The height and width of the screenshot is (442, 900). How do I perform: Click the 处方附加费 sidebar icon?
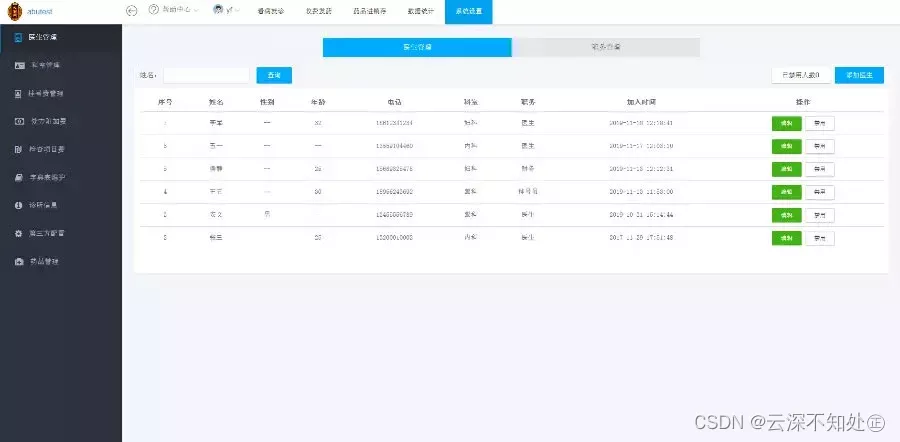coord(19,121)
